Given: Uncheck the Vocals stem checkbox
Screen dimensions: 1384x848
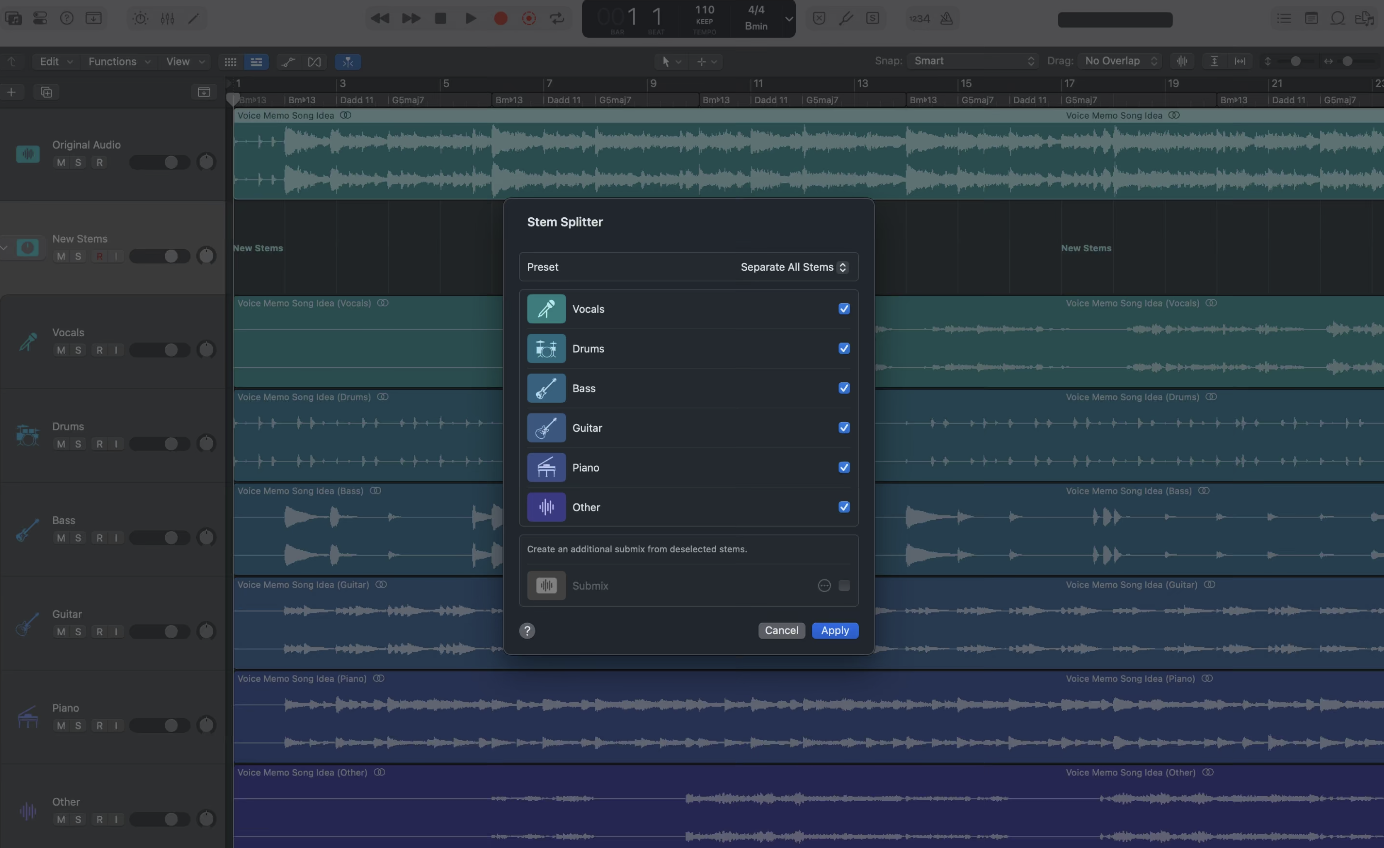Looking at the screenshot, I should point(844,309).
